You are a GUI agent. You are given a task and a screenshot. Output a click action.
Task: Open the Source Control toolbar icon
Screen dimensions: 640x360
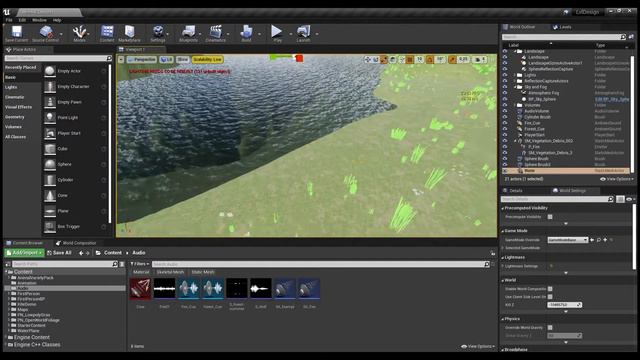(x=46, y=32)
